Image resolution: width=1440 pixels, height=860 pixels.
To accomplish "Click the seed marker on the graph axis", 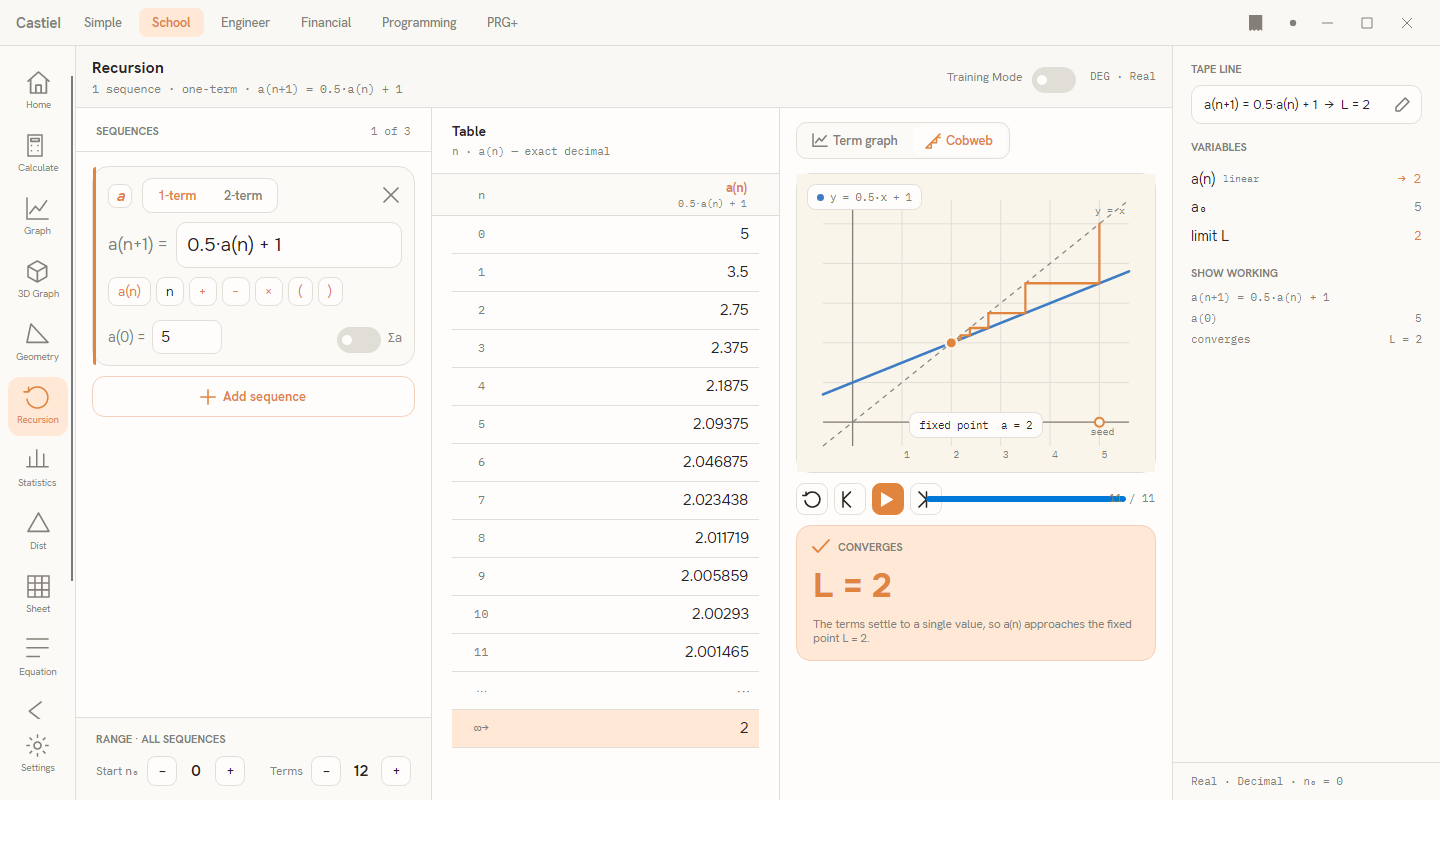I will 1100,423.
